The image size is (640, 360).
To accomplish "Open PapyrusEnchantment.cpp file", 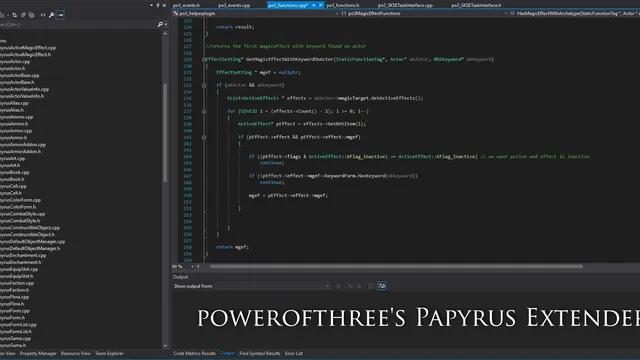I will 23,256.
